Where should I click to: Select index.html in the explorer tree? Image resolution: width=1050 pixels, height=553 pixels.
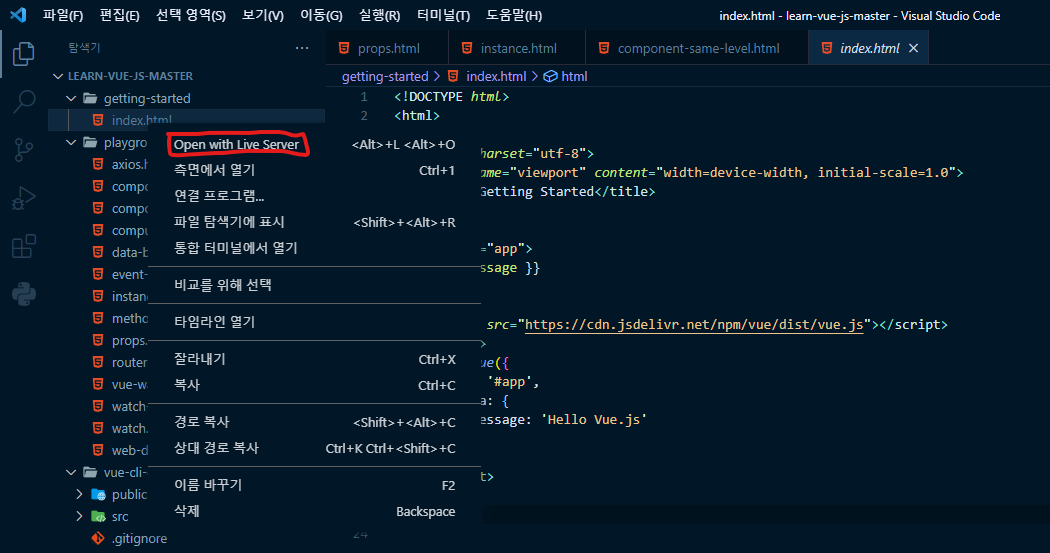187,121
